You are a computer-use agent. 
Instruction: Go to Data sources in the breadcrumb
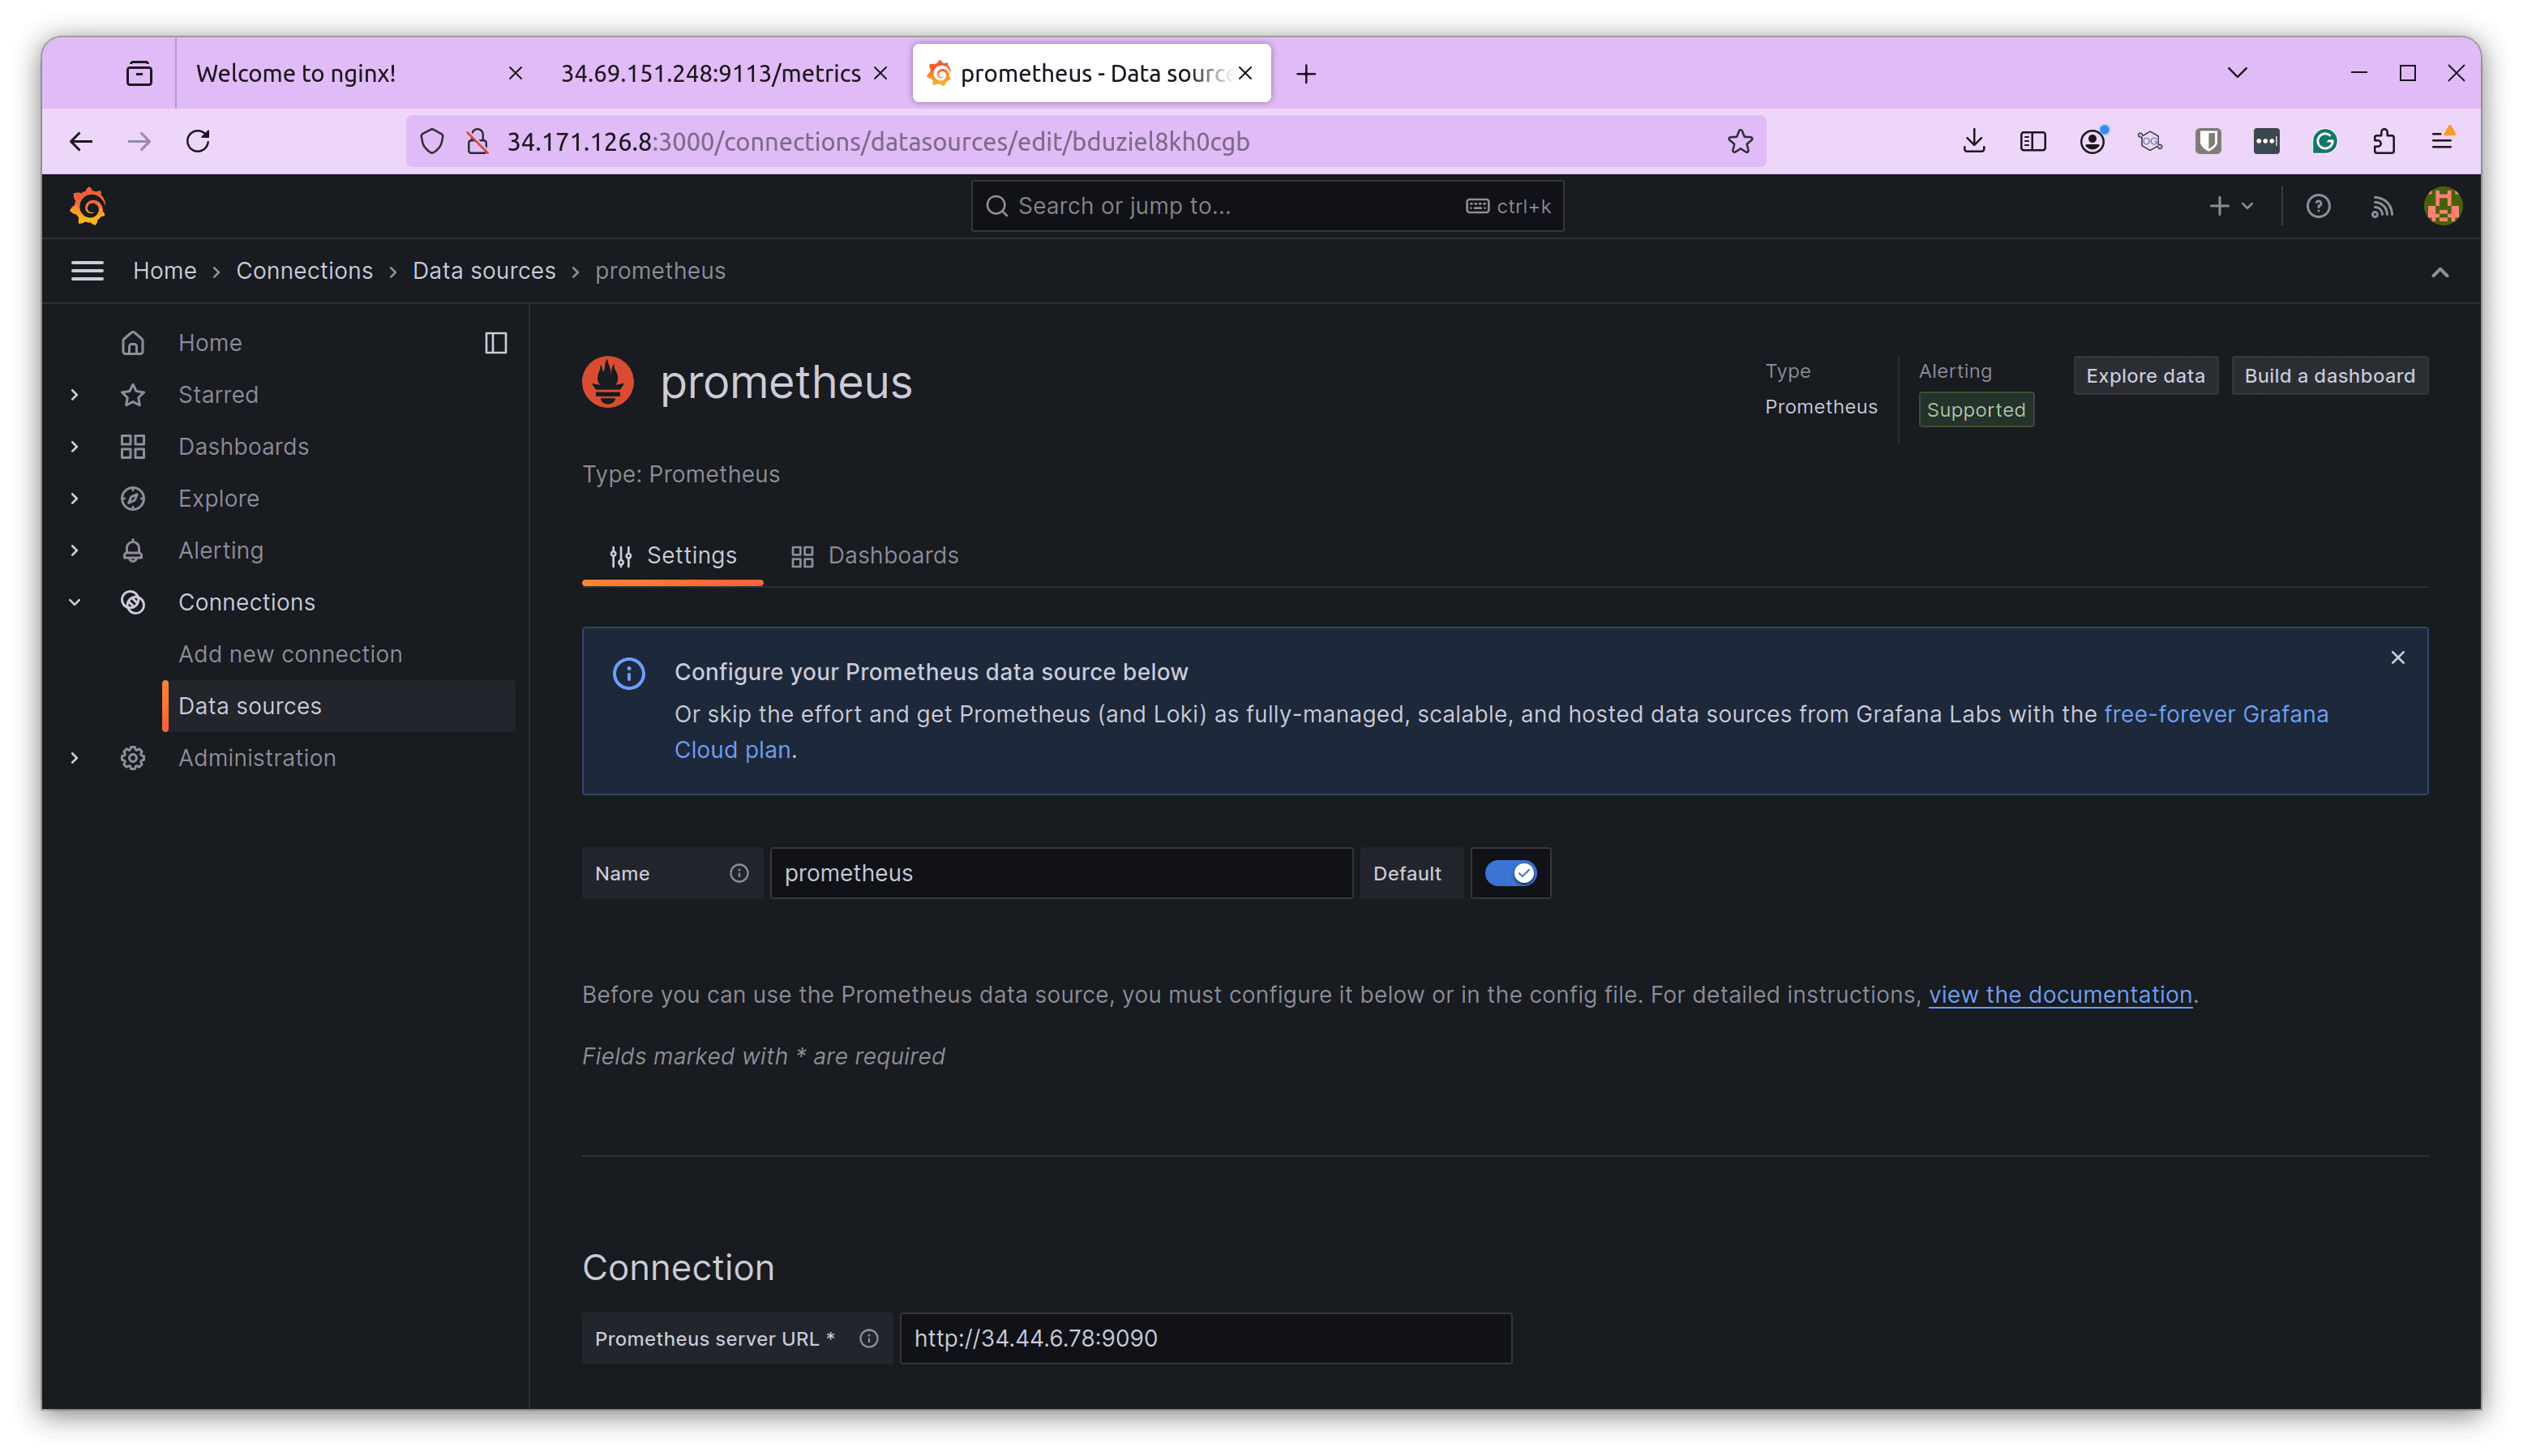484,271
